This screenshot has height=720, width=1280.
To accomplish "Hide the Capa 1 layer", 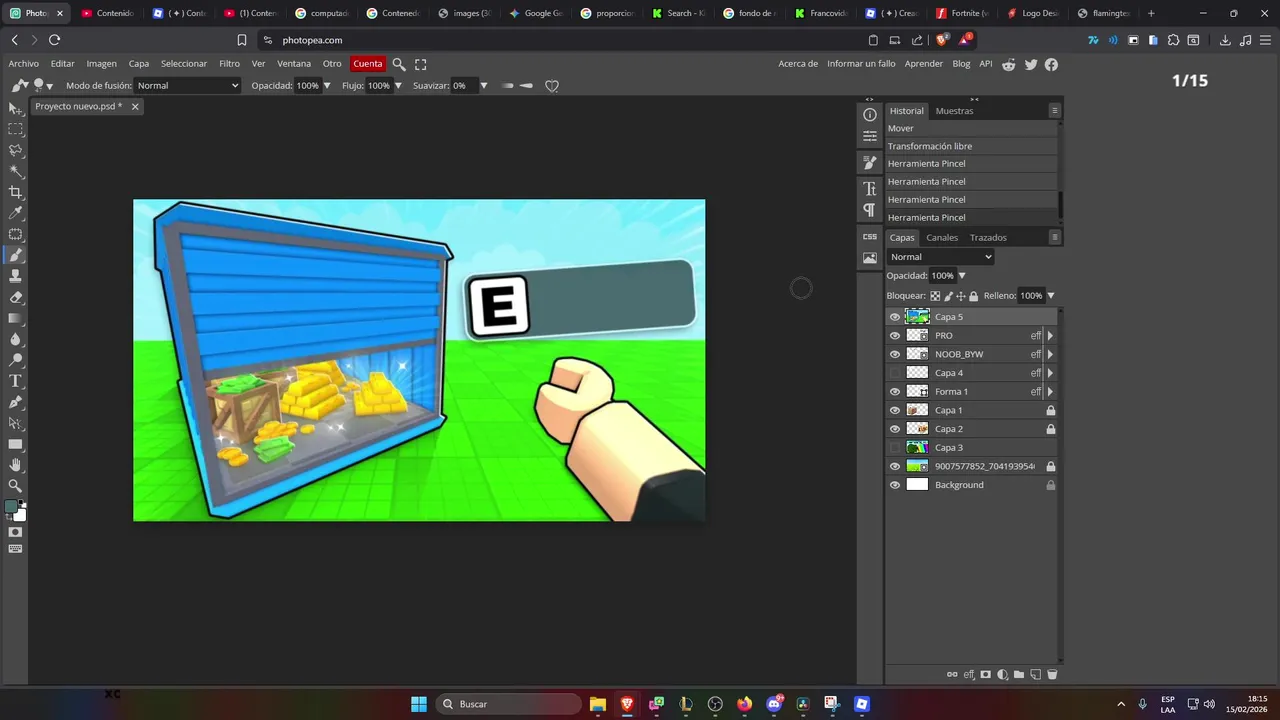I will coord(895,410).
